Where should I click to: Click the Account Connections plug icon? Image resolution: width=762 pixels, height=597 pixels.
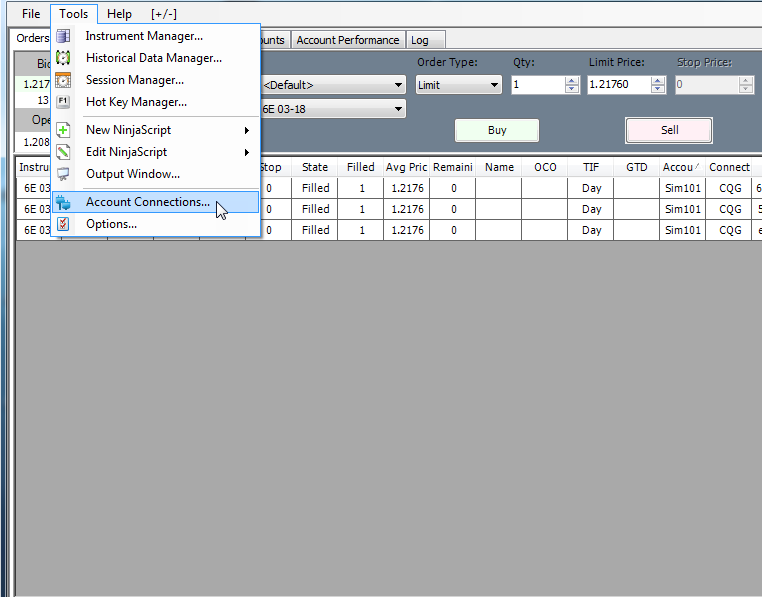pos(63,202)
